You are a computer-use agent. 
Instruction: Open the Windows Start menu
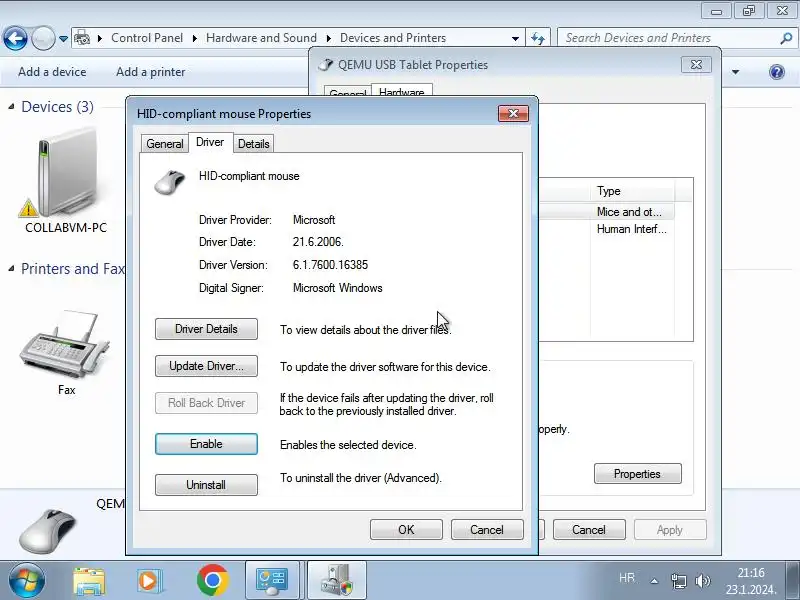point(26,581)
